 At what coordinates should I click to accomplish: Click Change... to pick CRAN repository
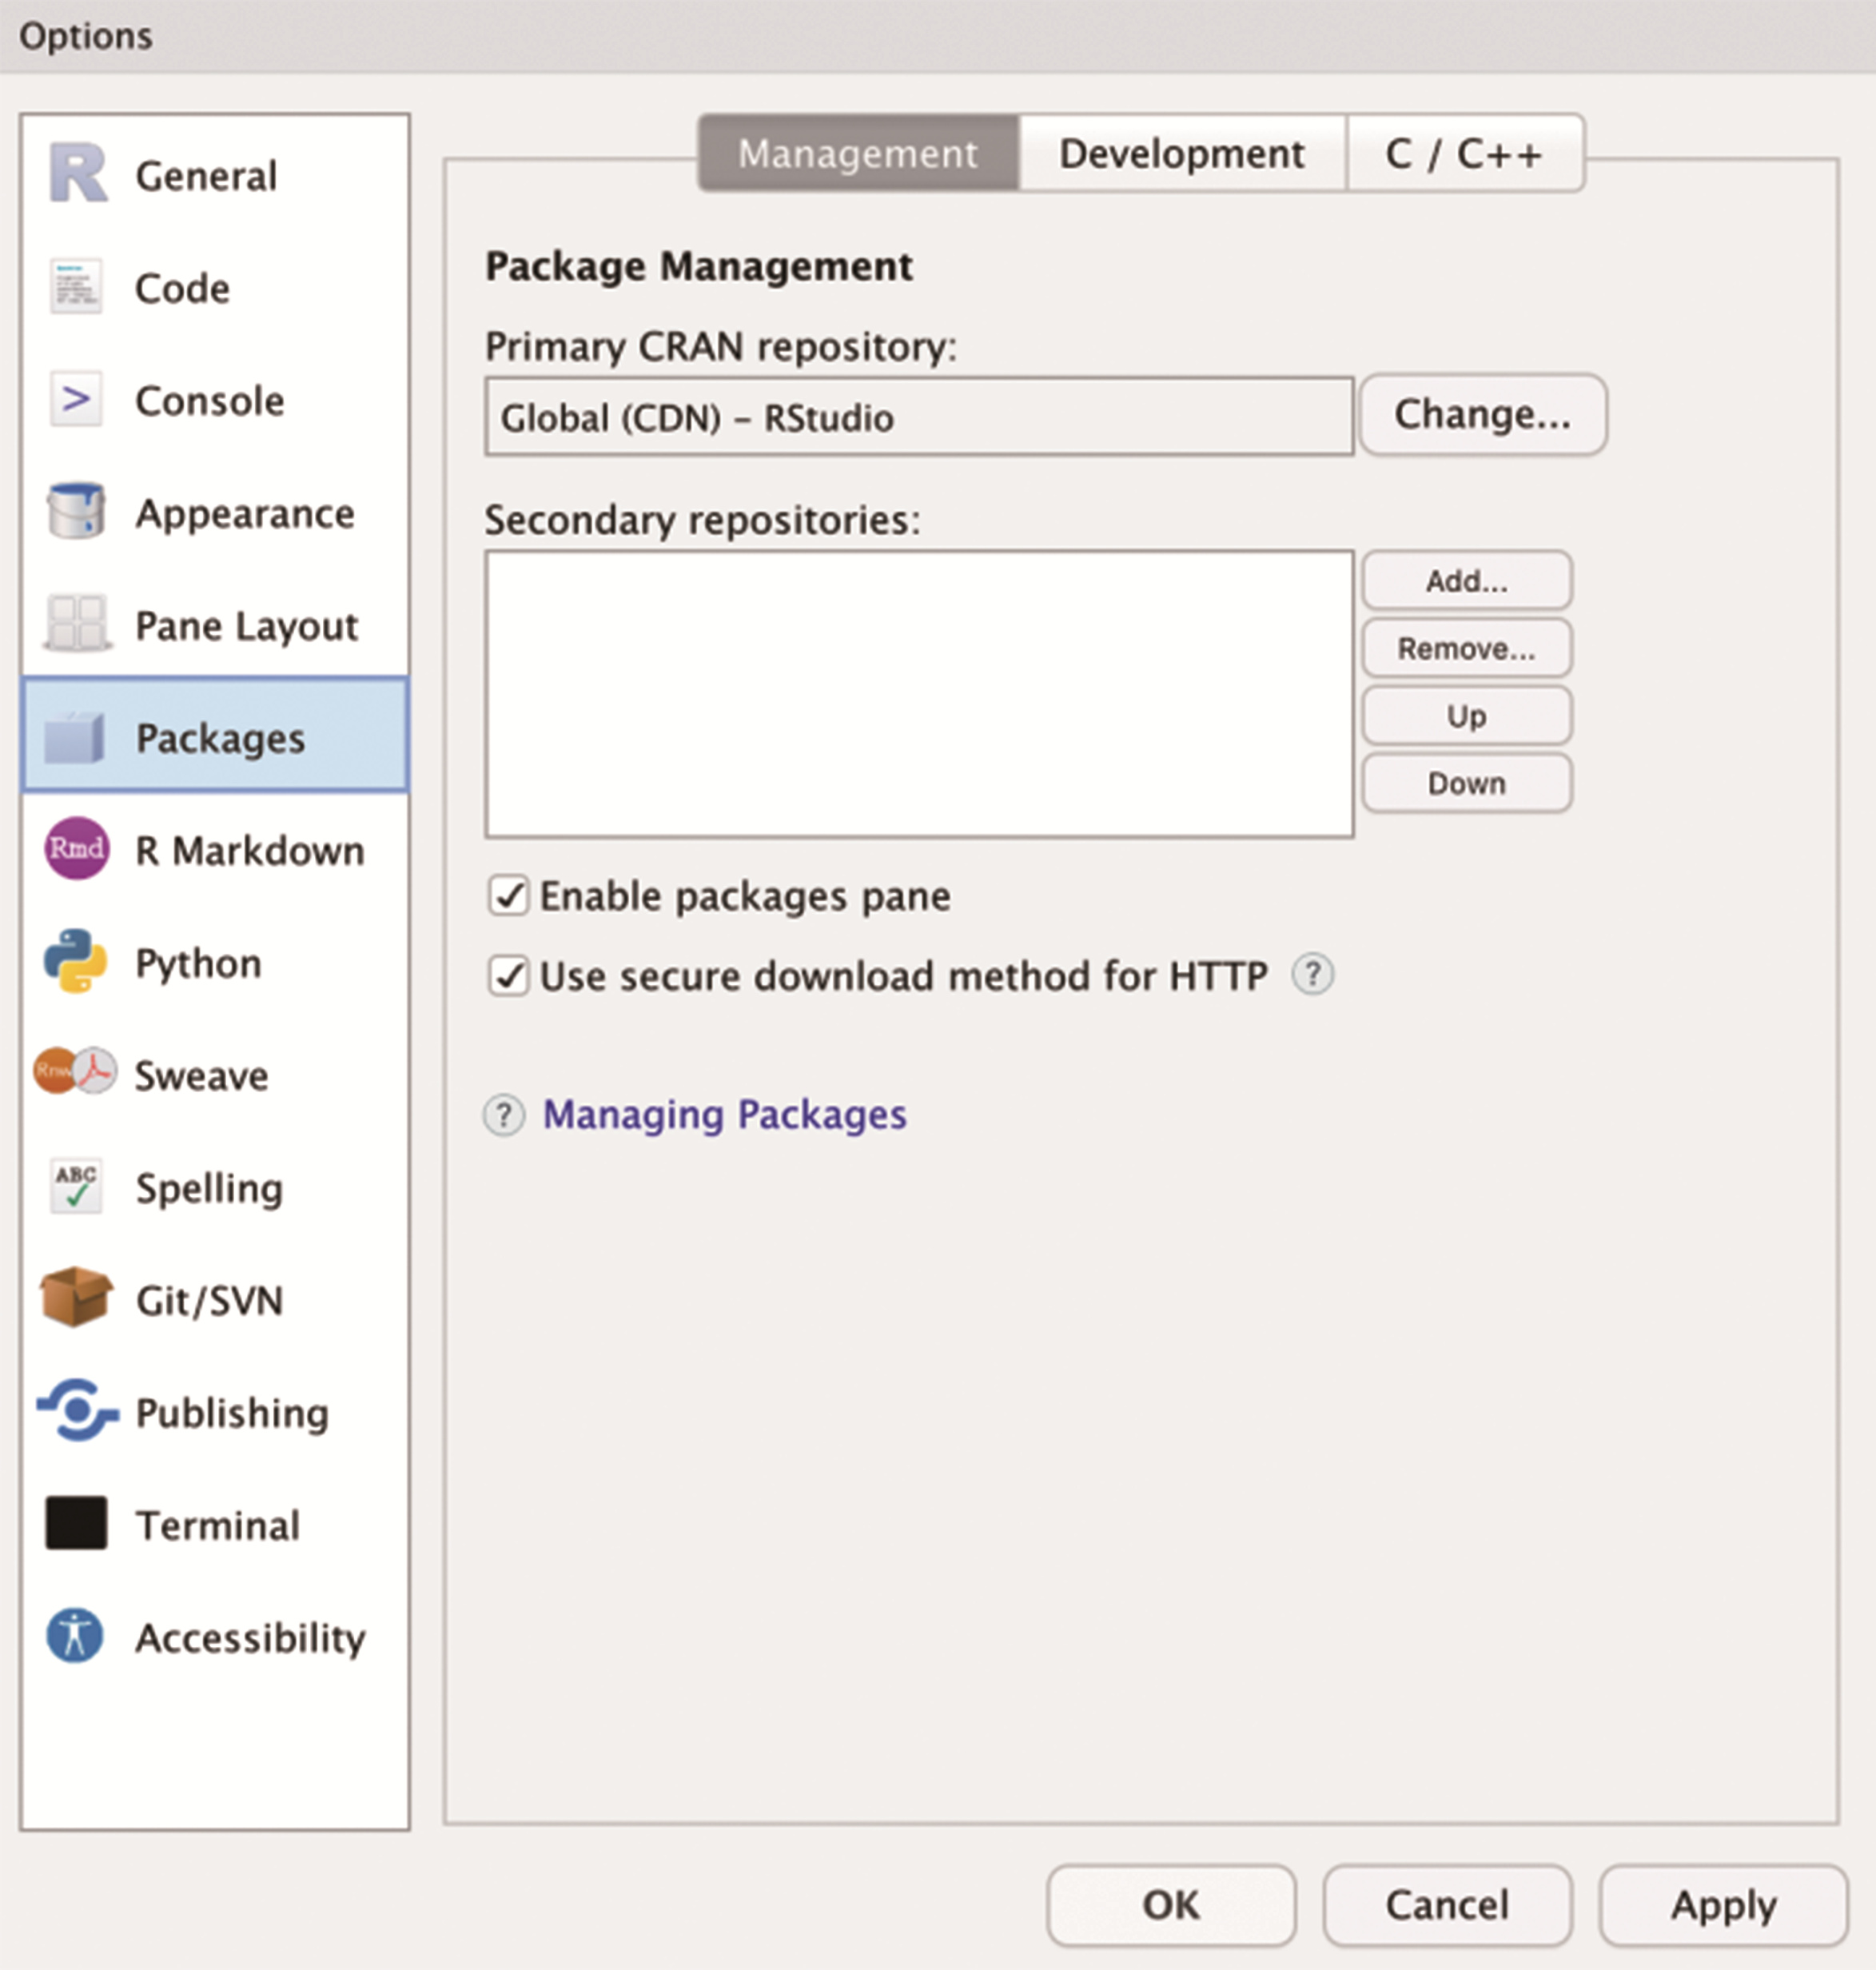(x=1483, y=414)
